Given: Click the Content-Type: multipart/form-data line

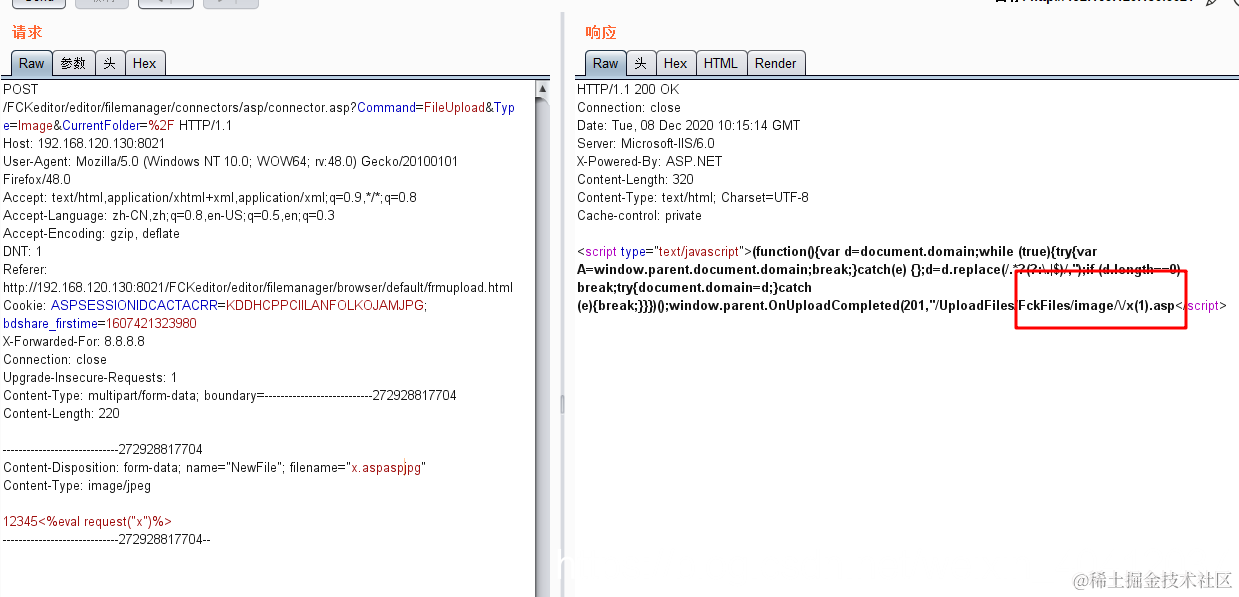Looking at the screenshot, I should tap(230, 395).
